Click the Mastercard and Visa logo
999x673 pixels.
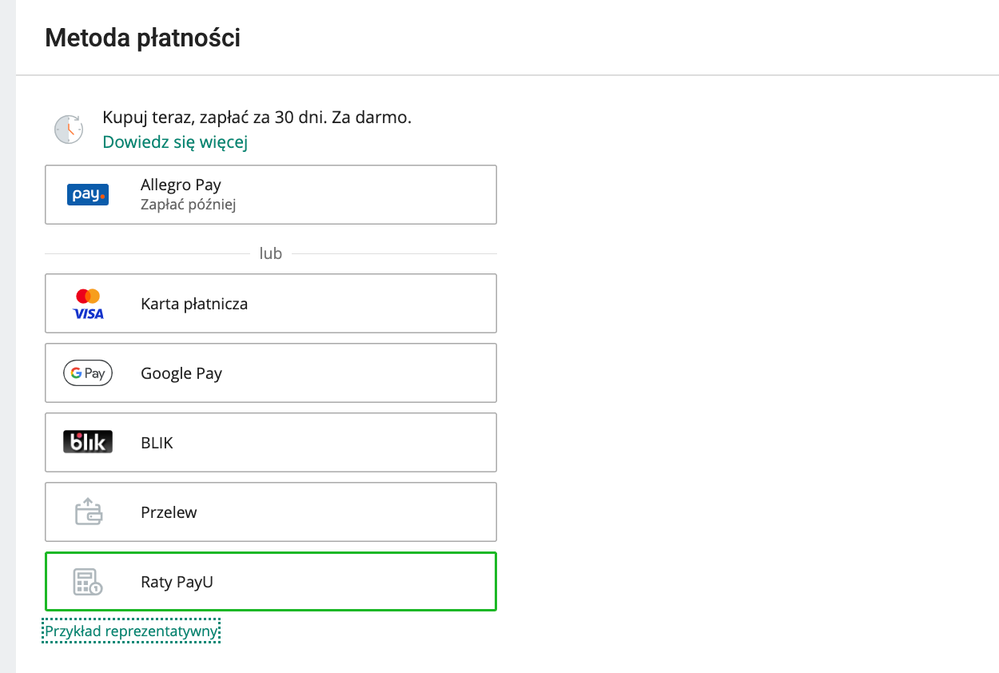(x=88, y=304)
